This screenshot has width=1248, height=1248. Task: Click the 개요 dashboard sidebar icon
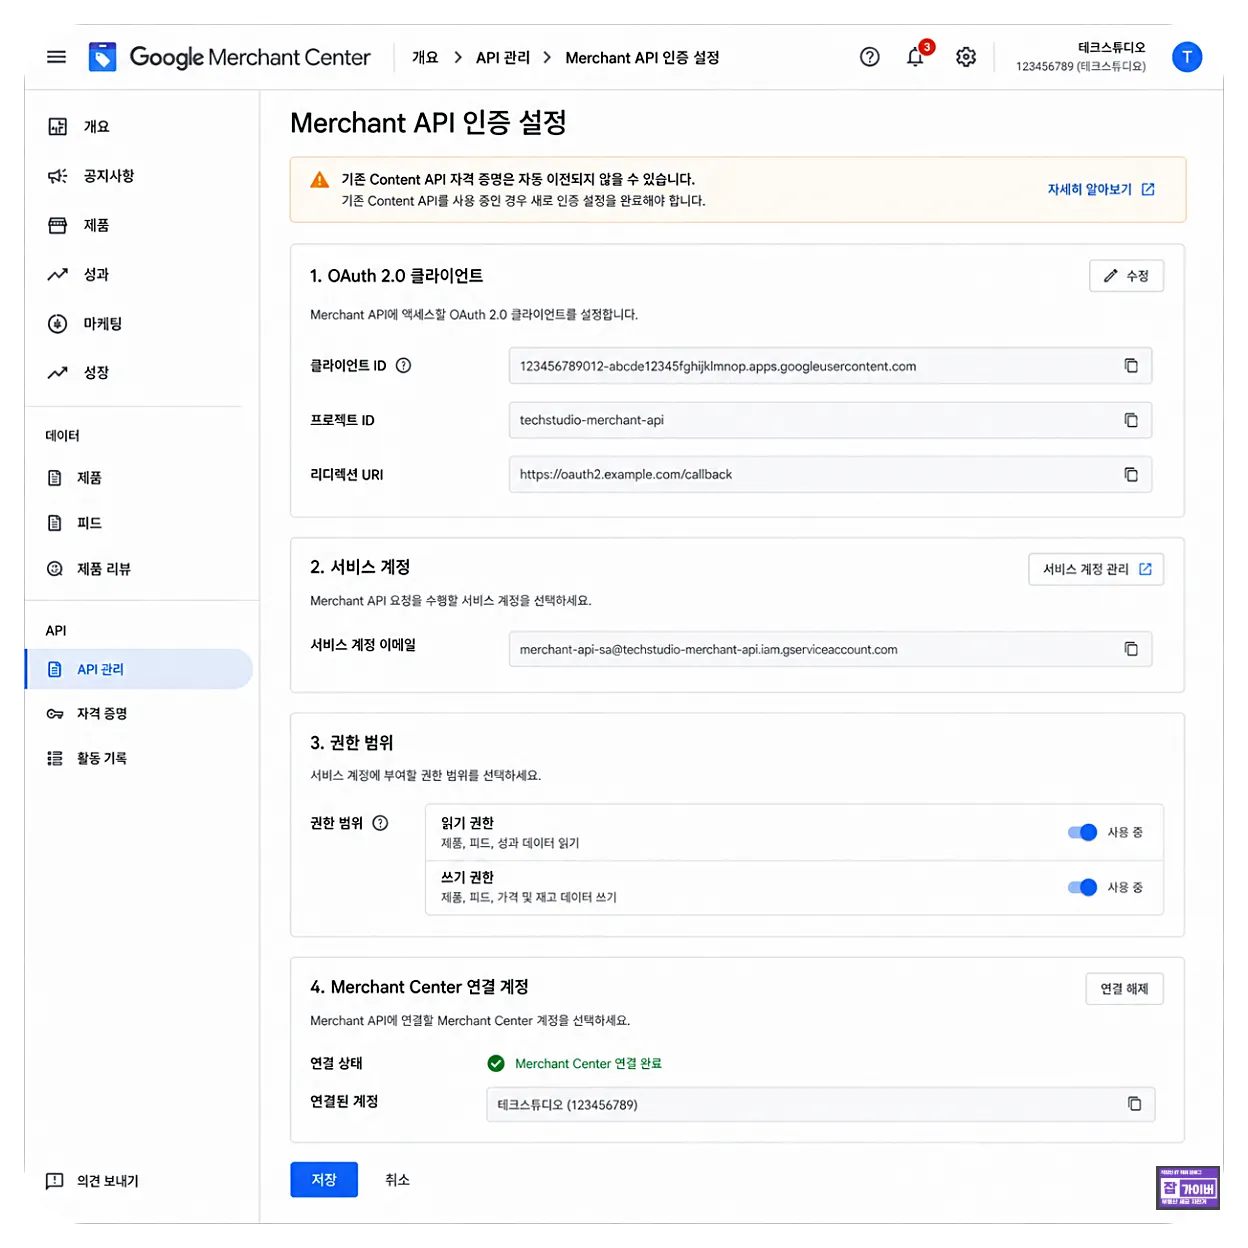58,126
